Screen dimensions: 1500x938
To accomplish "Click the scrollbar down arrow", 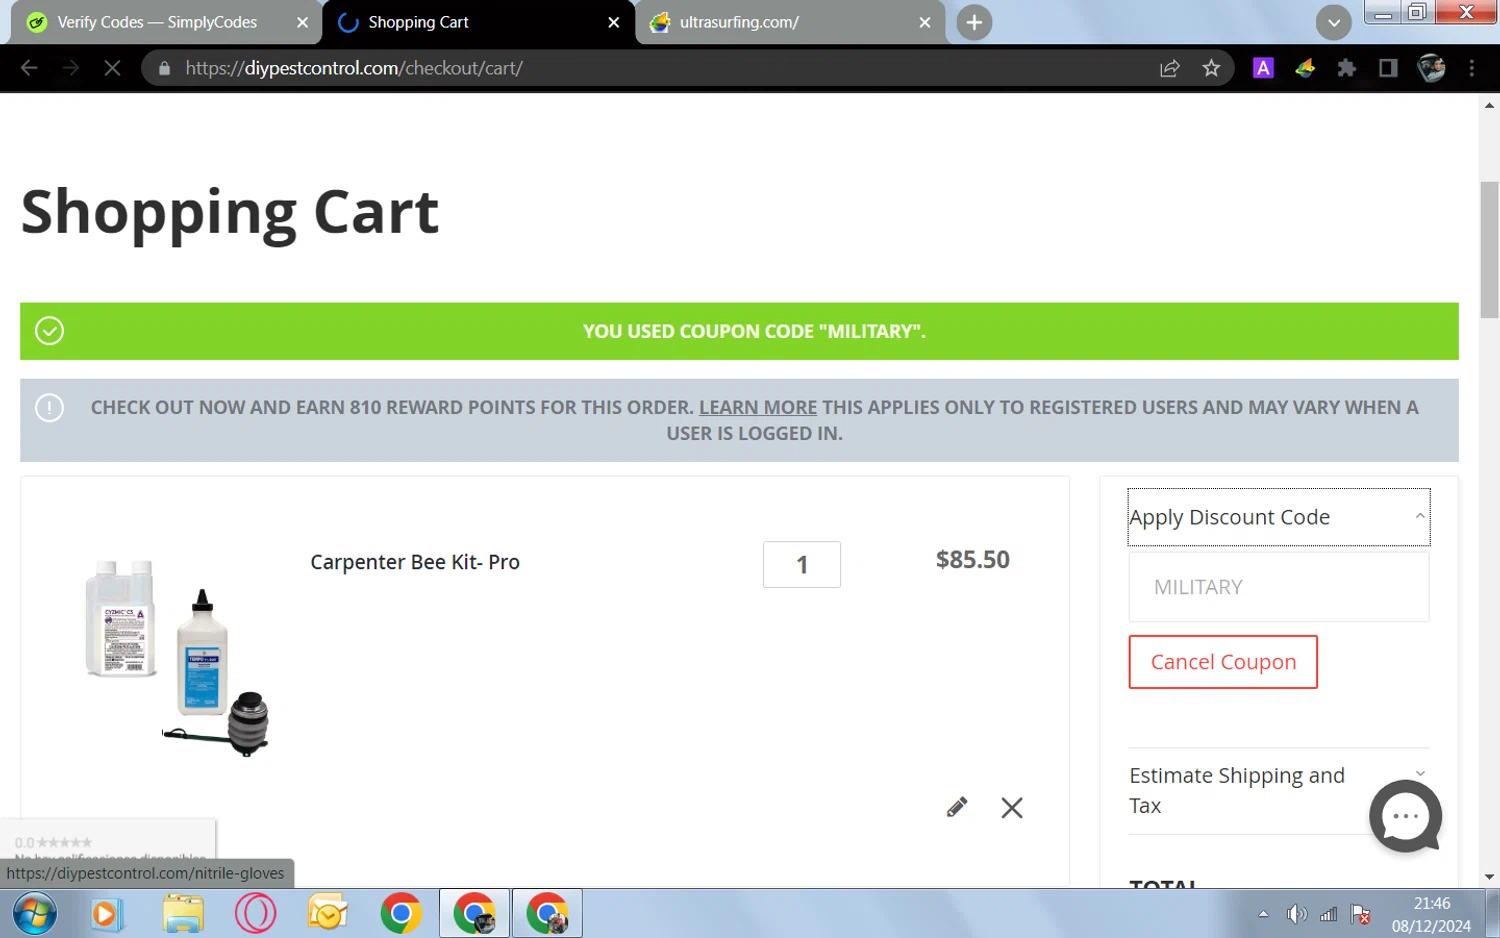I will (1489, 877).
